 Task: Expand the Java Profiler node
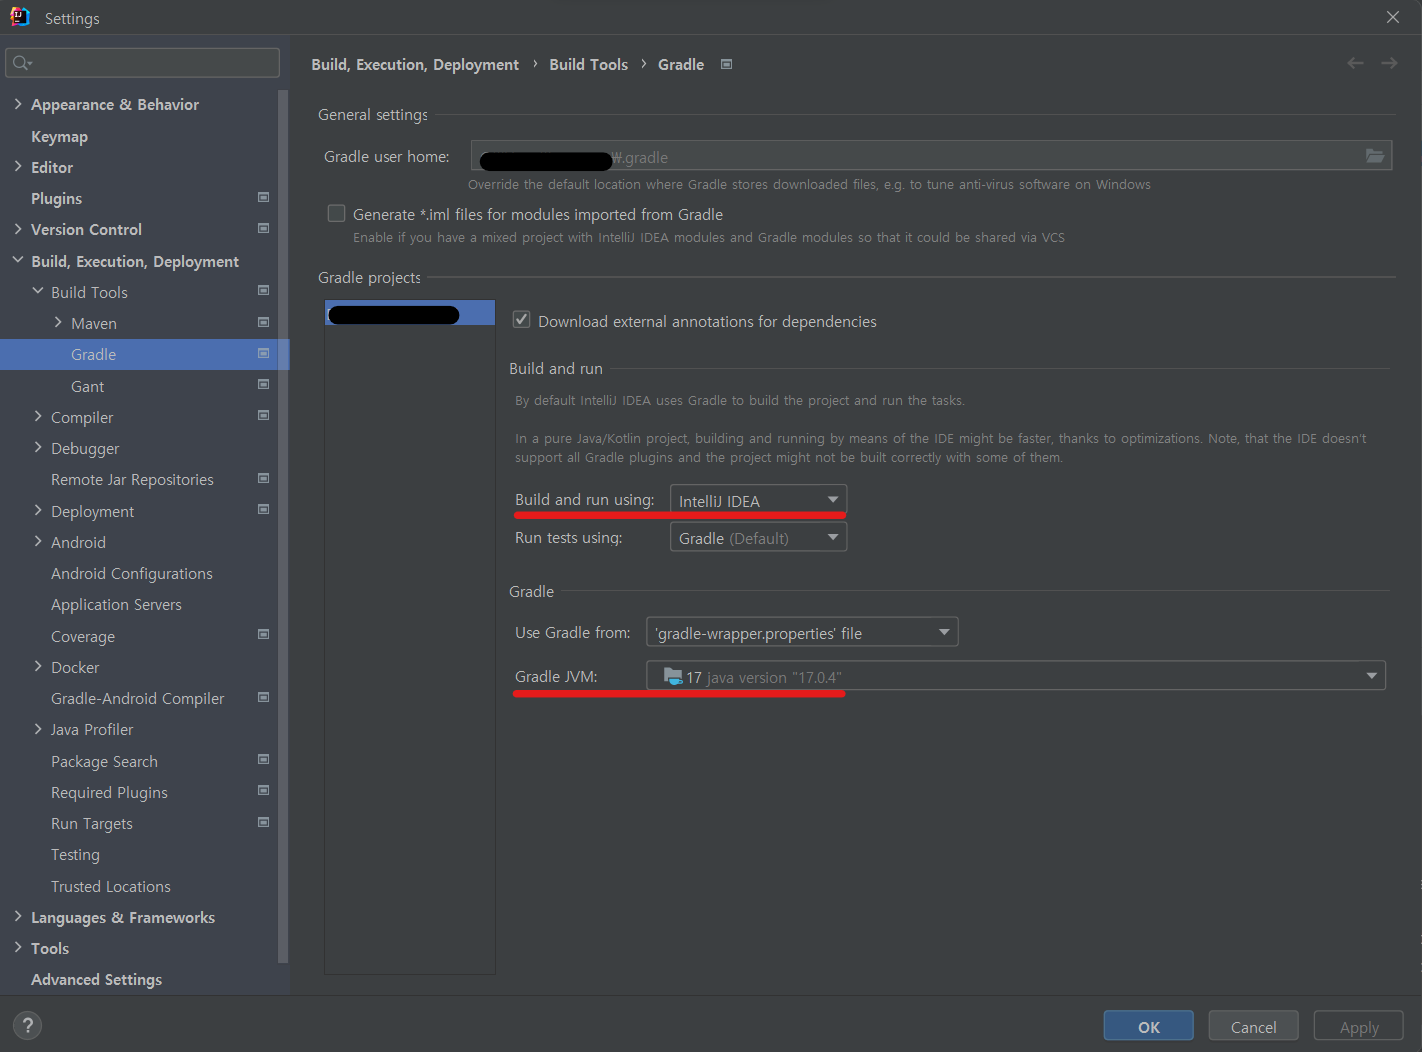click(x=38, y=728)
